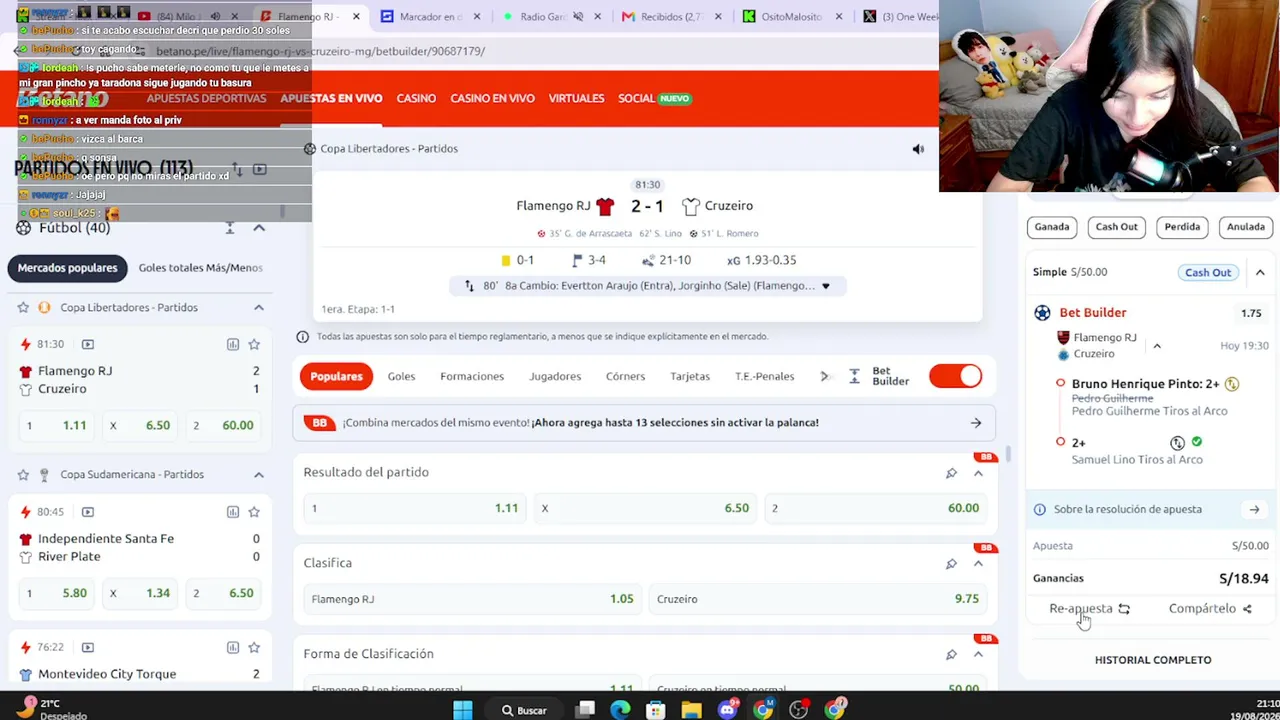This screenshot has width=1280, height=720.
Task: Click the share icon beside Compártelo
Action: click(1247, 609)
